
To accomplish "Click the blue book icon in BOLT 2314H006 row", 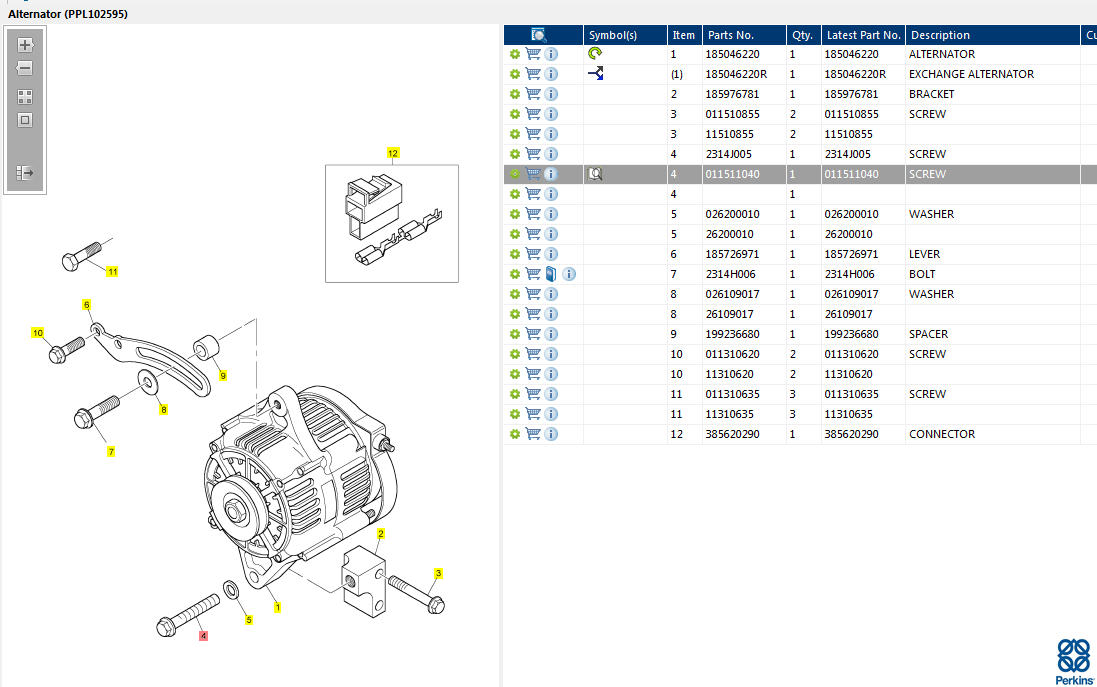I will pos(551,274).
